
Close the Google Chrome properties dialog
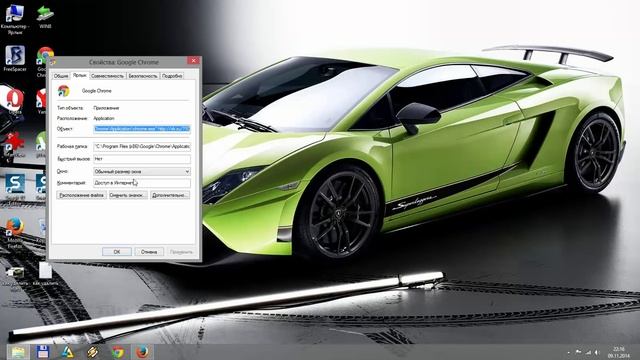193,61
